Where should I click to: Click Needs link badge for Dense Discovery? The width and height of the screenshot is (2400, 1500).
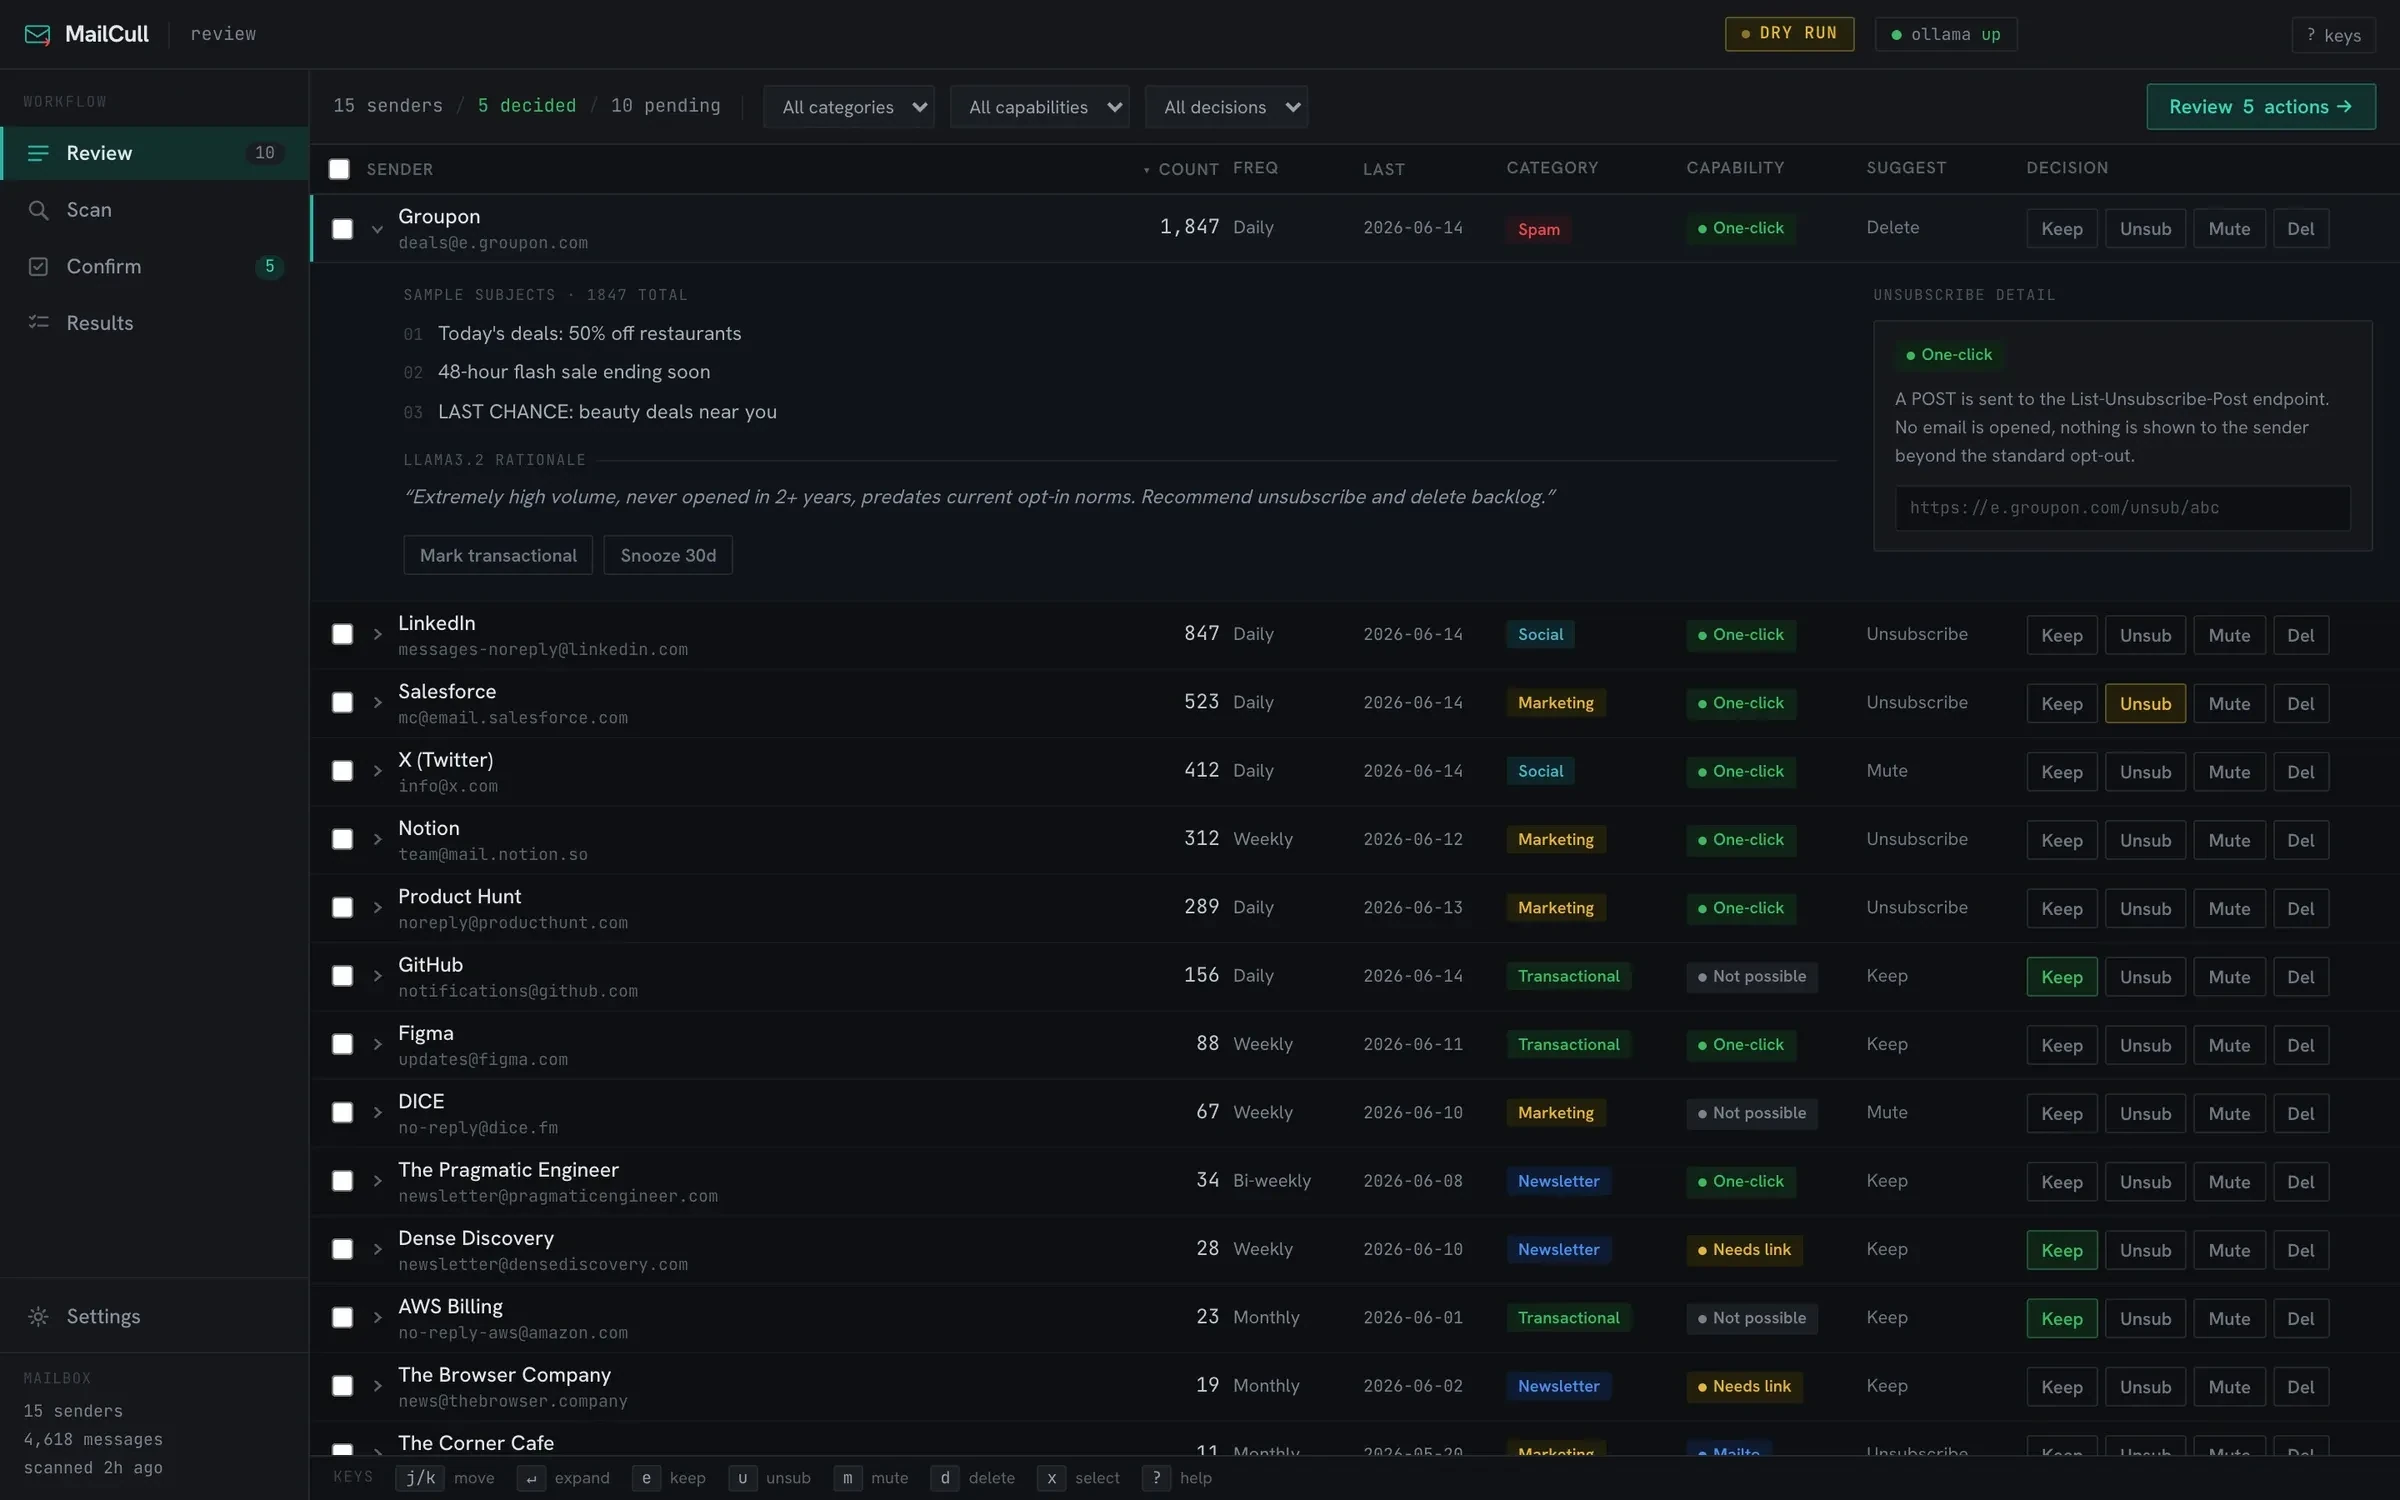[x=1744, y=1250]
